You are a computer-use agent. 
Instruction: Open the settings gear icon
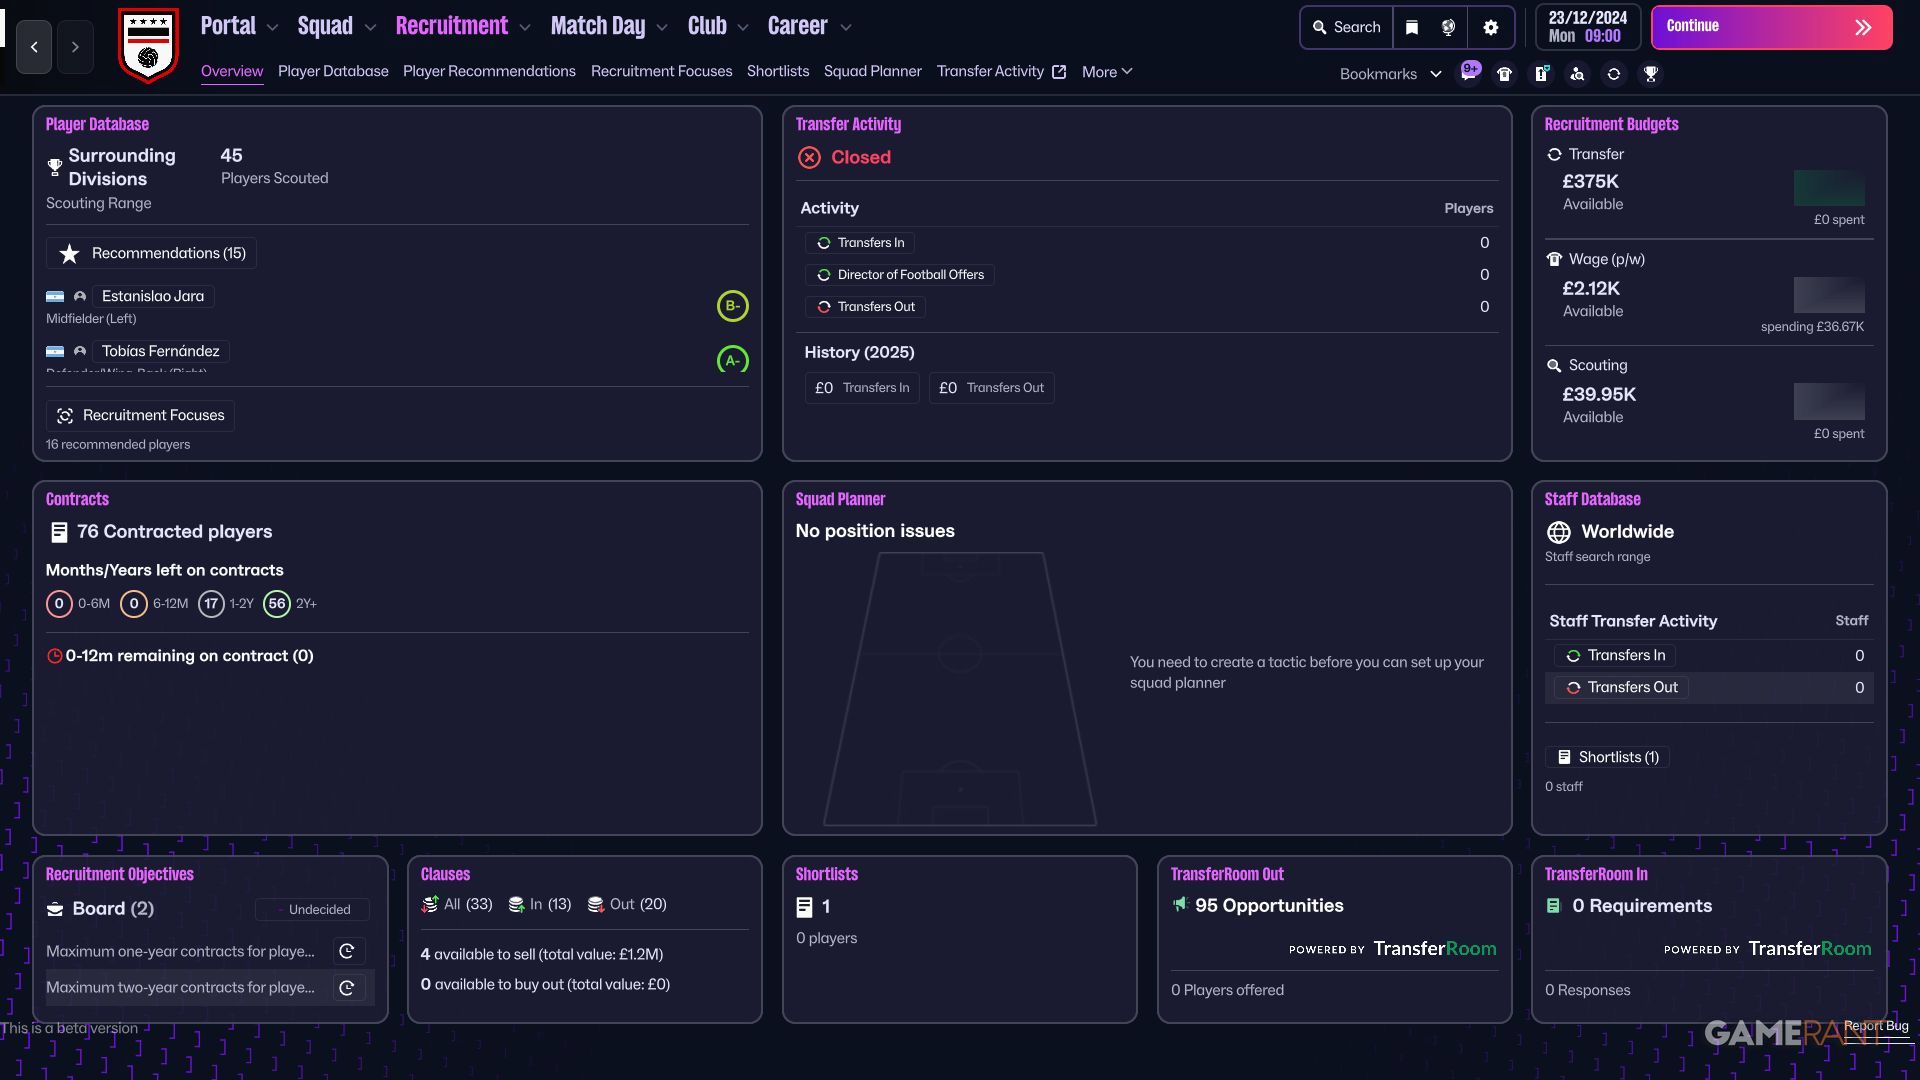pos(1491,27)
